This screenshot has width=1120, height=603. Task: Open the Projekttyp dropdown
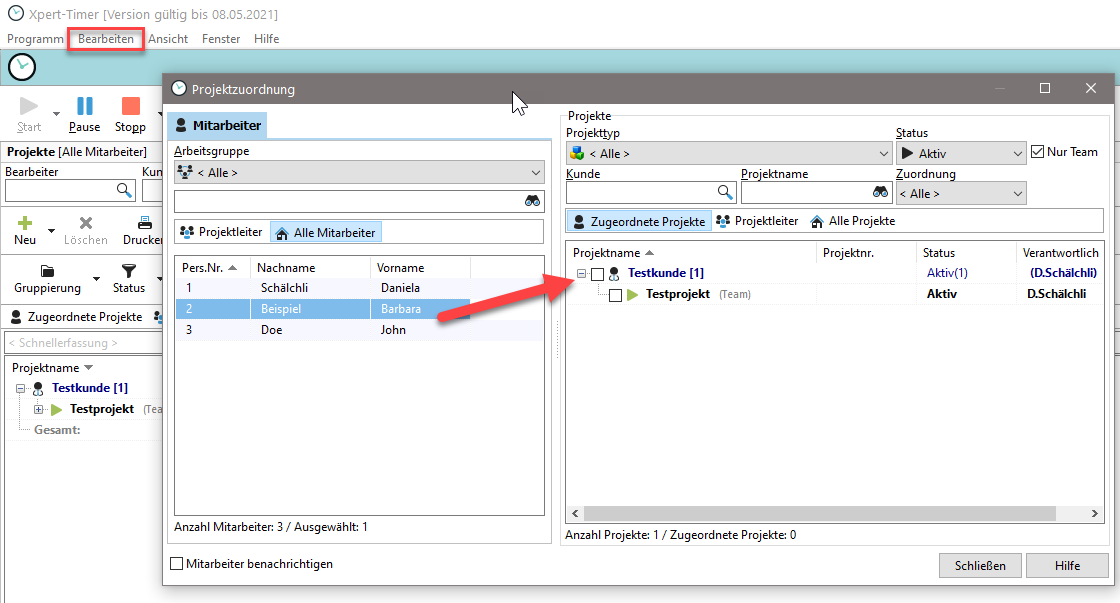728,154
